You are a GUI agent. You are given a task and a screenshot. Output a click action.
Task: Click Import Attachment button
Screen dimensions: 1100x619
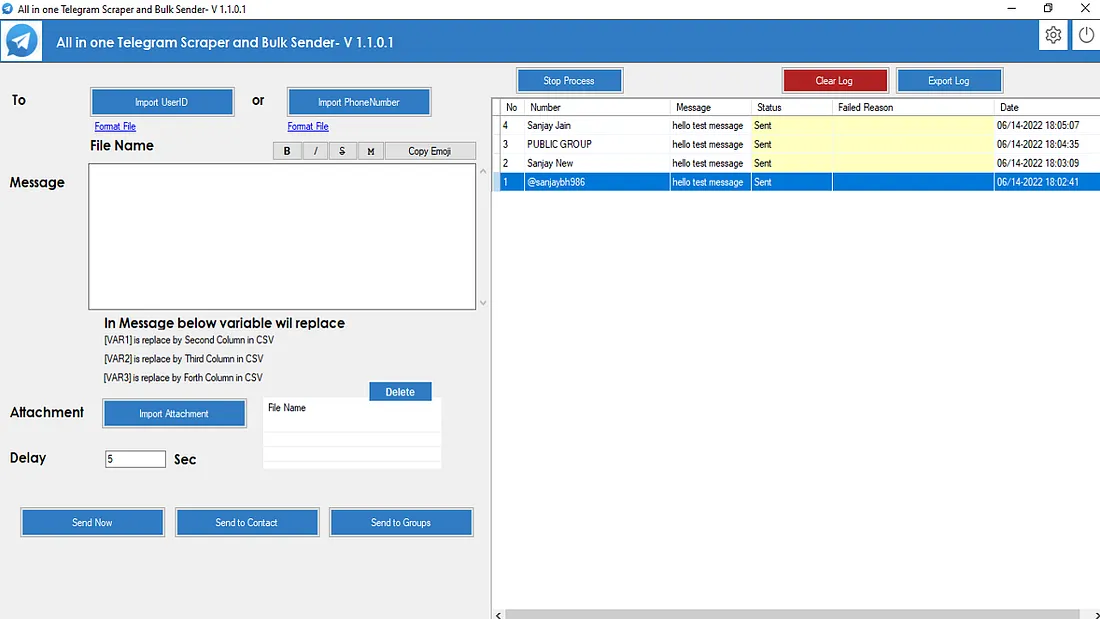coord(174,413)
